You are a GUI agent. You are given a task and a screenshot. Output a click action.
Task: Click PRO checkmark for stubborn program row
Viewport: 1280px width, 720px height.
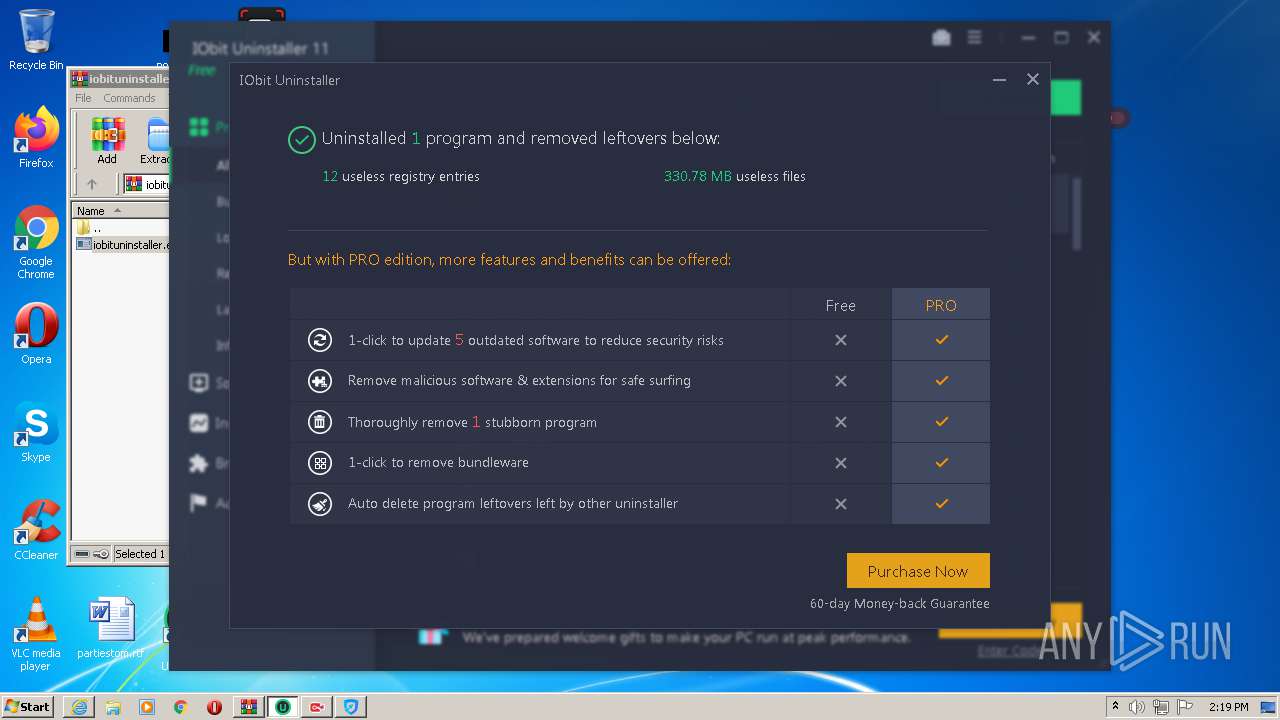(x=941, y=422)
